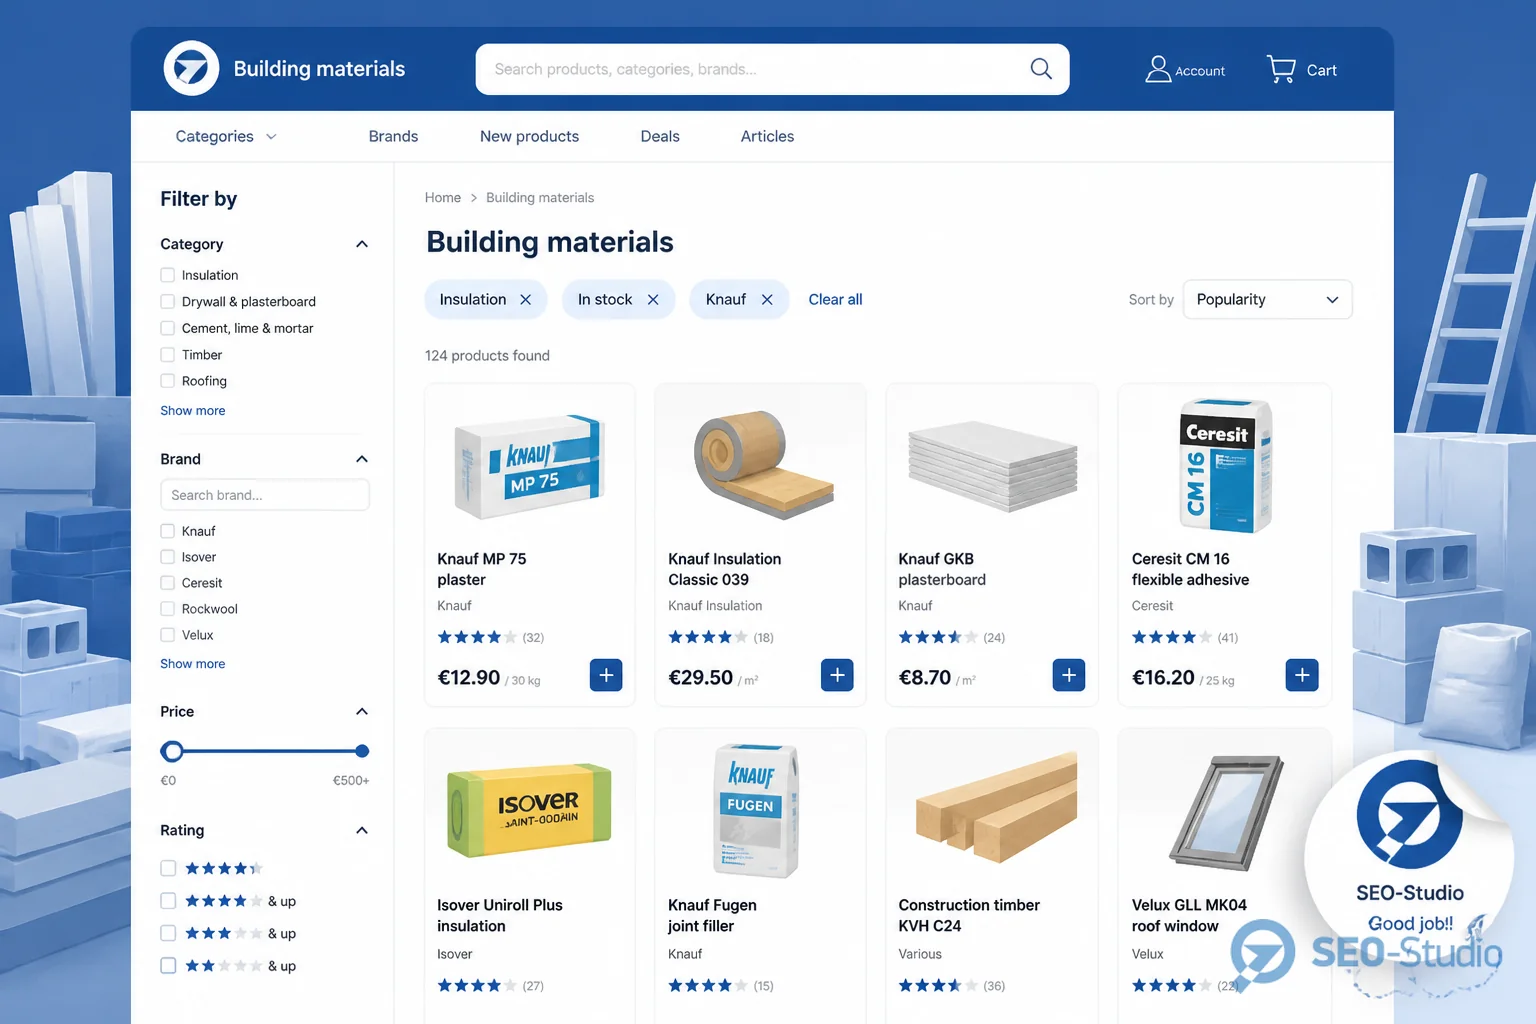Add Ceresit CM 16 adhesive to cart
The width and height of the screenshot is (1536, 1024).
[1302, 675]
